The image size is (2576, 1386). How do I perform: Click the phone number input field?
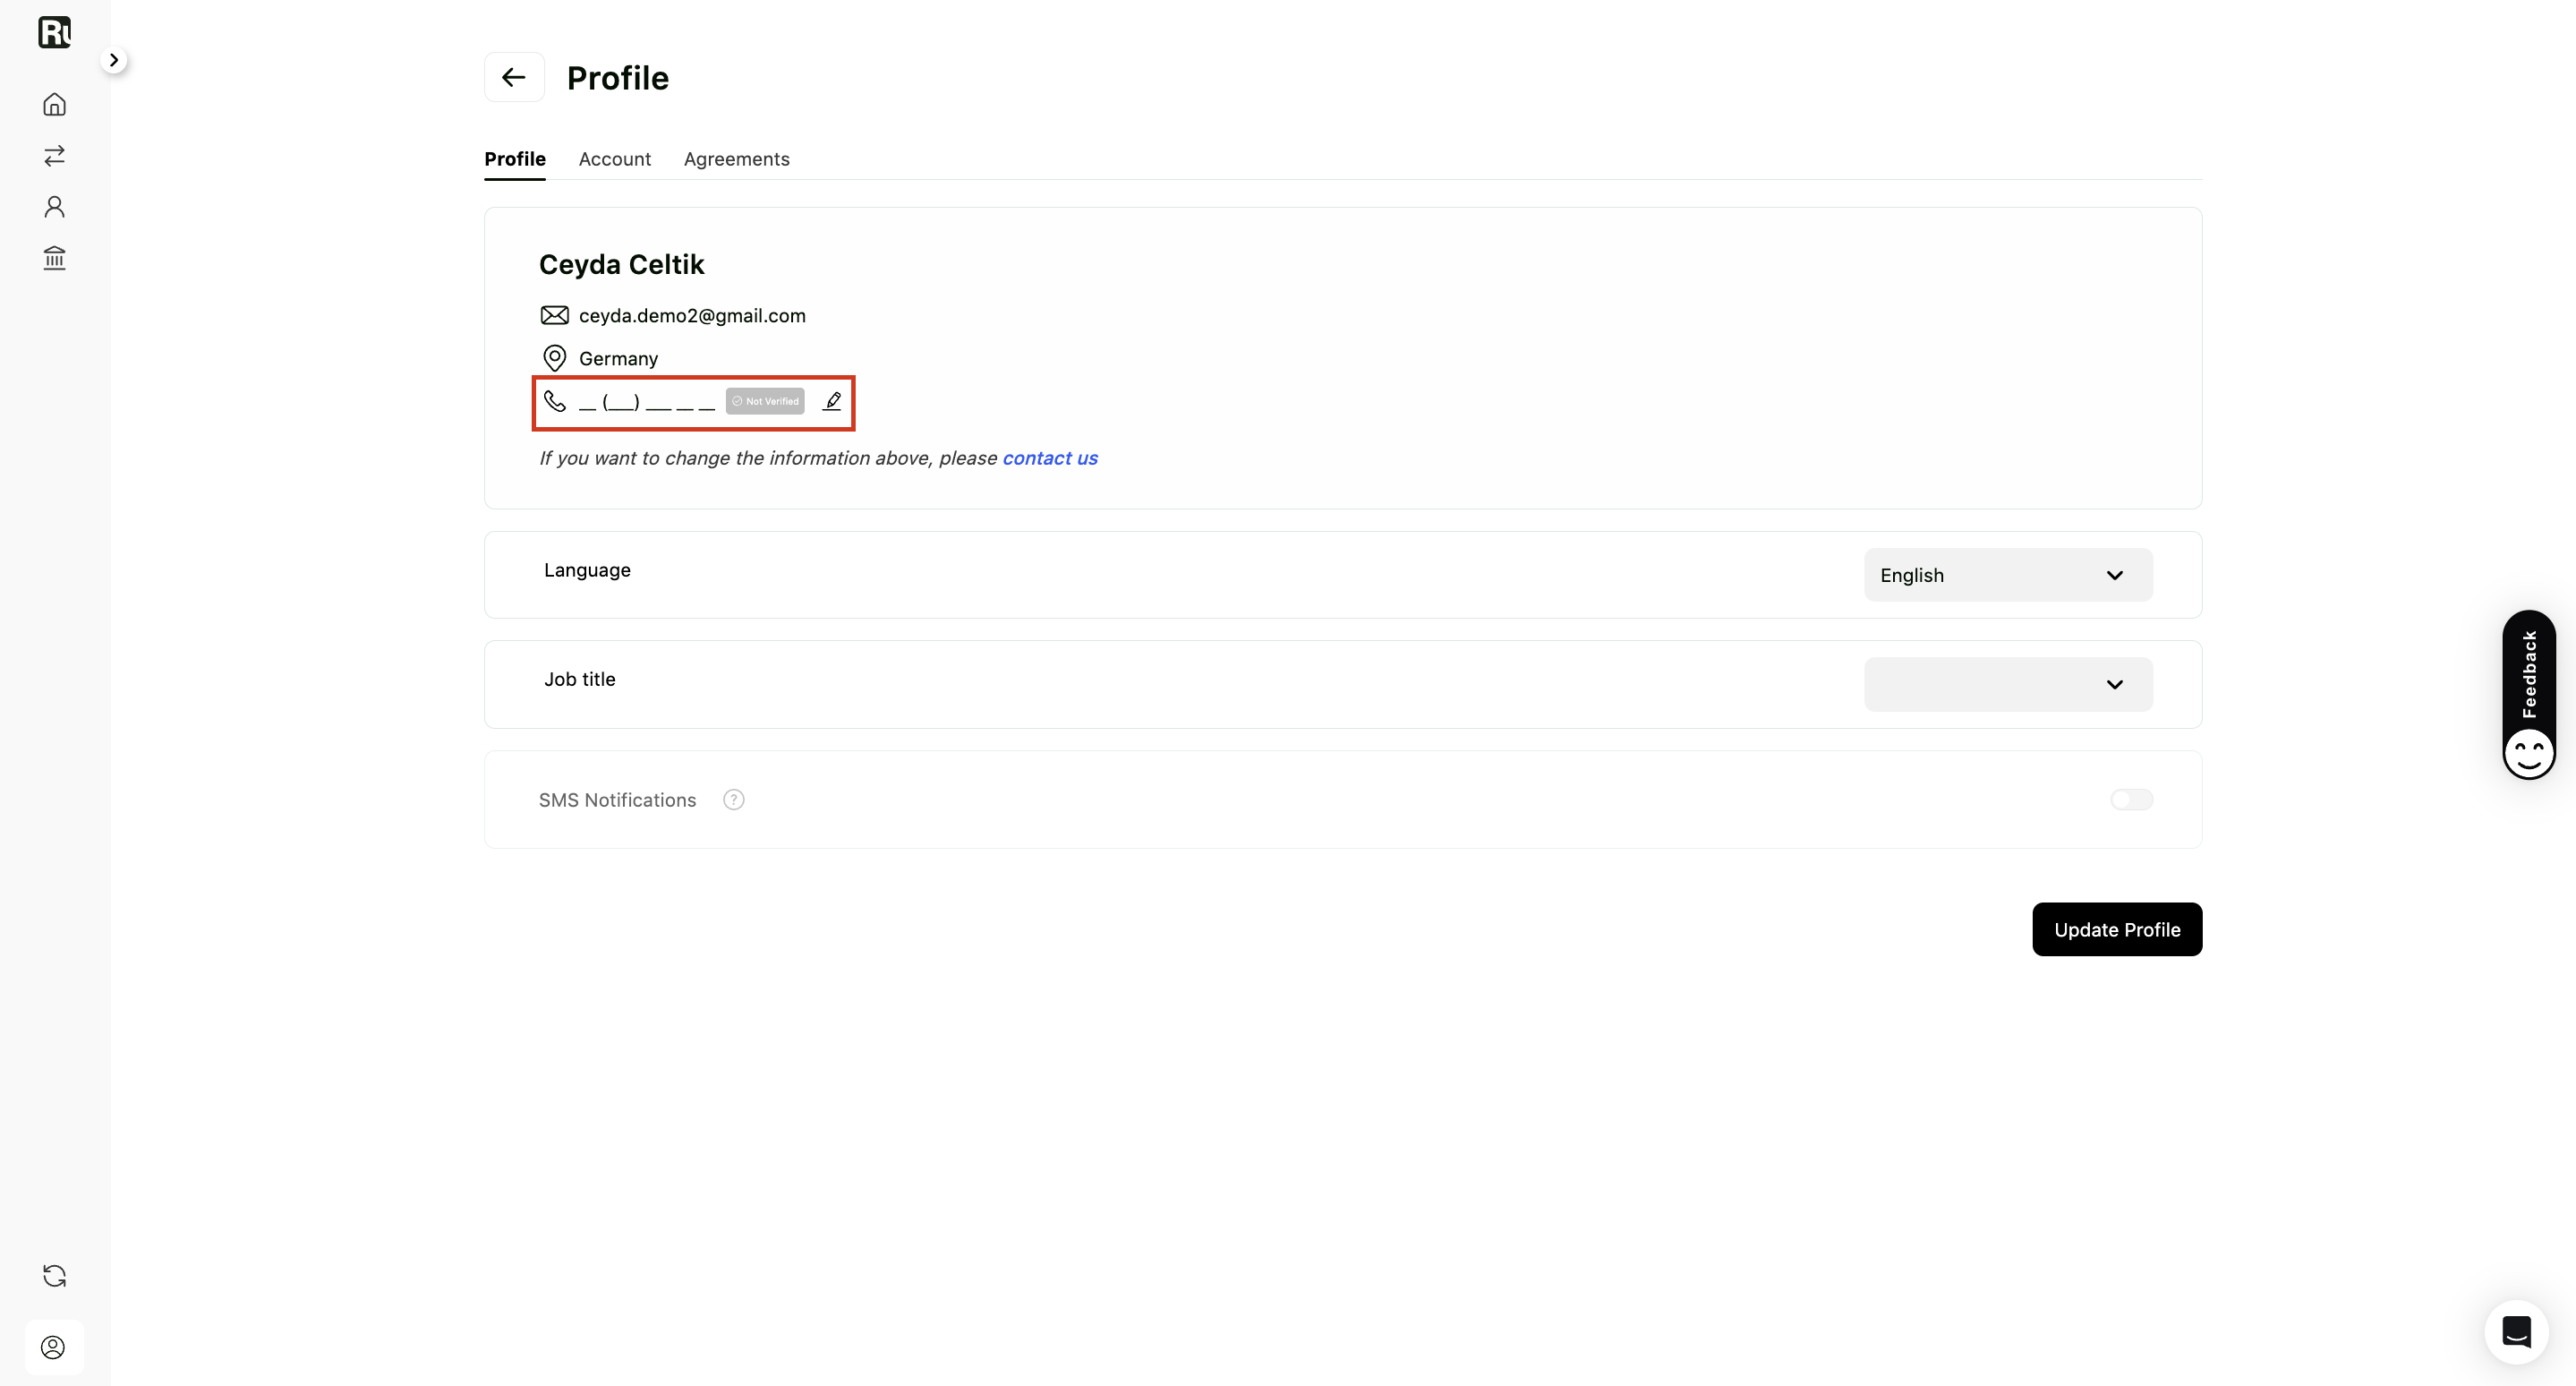[x=647, y=402]
